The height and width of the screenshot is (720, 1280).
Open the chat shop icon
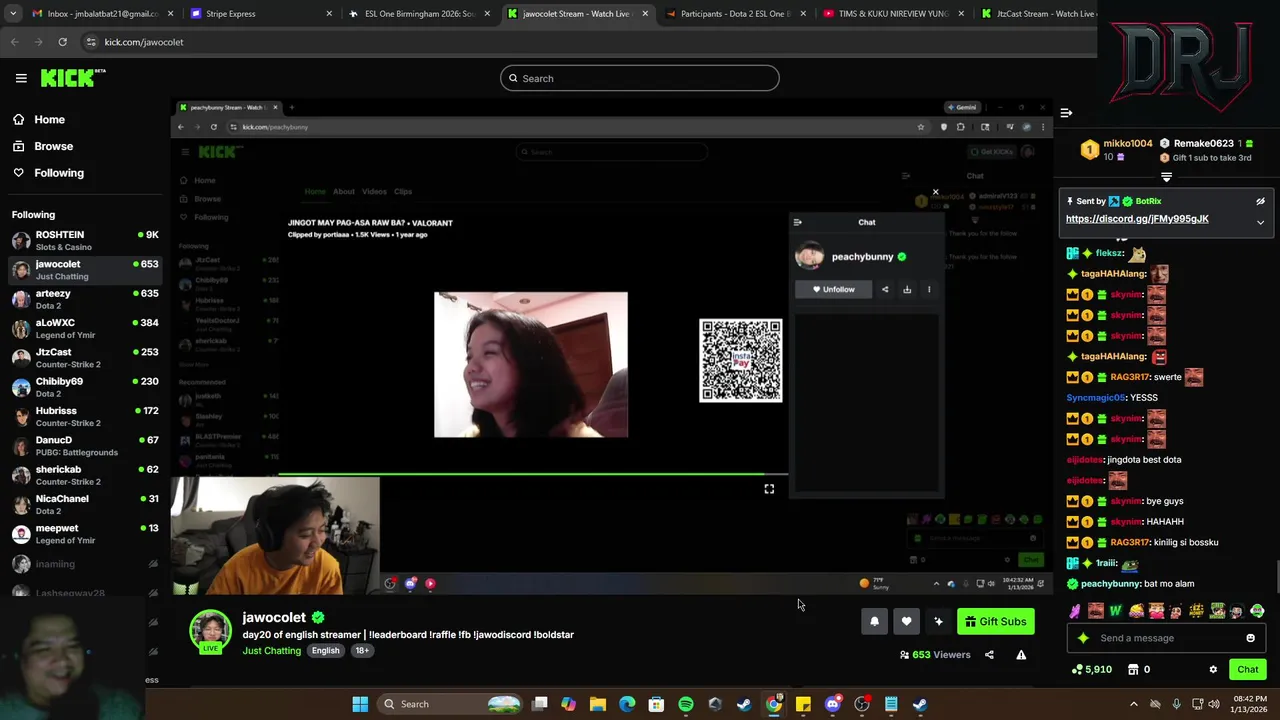point(1133,670)
